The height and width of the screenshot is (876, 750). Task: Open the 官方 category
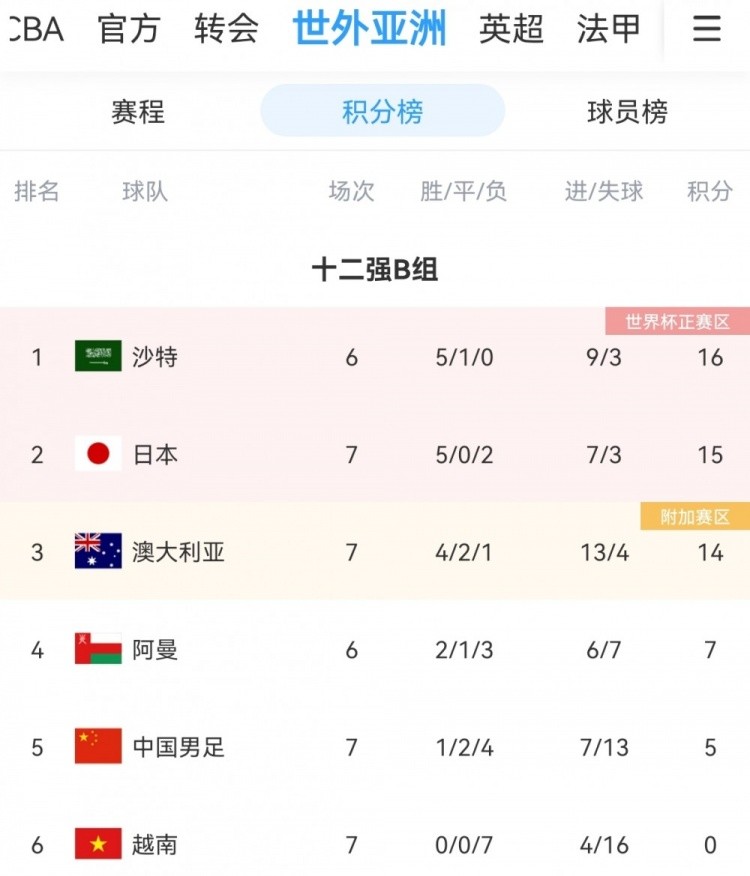click(129, 29)
